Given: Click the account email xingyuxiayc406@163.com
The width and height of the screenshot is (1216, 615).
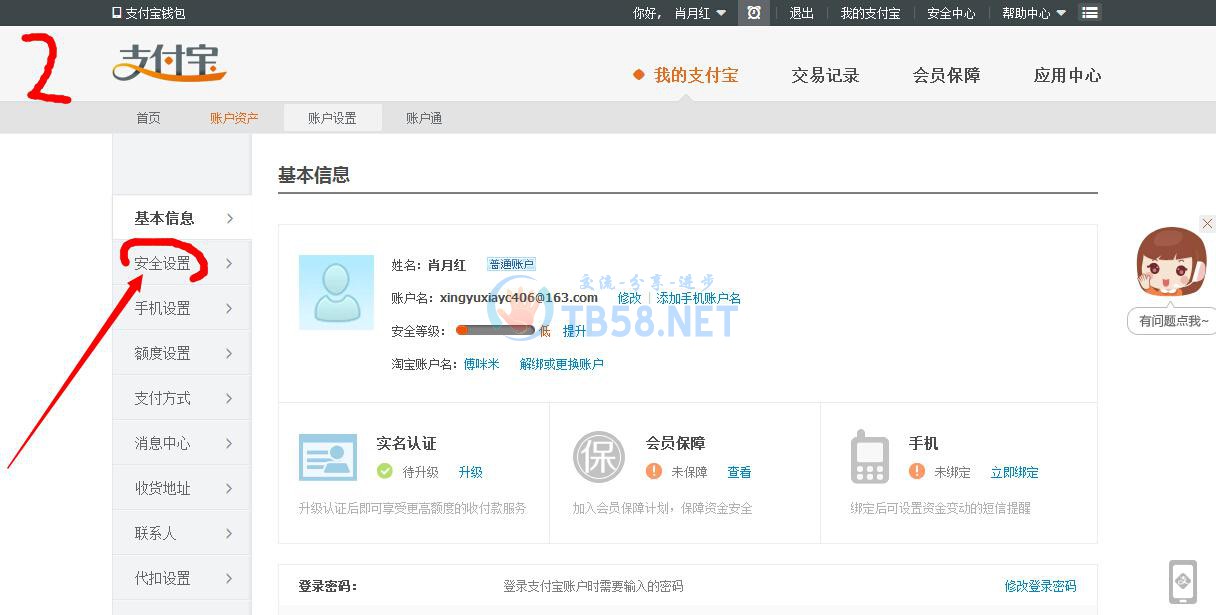Looking at the screenshot, I should point(519,298).
